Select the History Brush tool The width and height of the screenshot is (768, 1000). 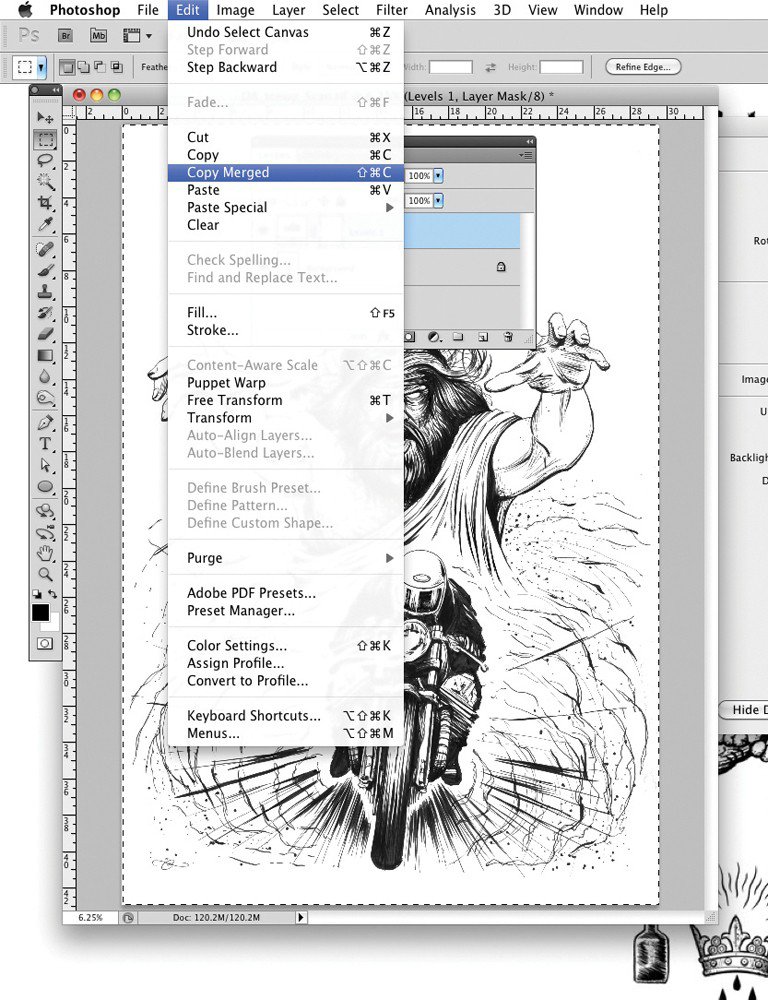click(x=45, y=312)
